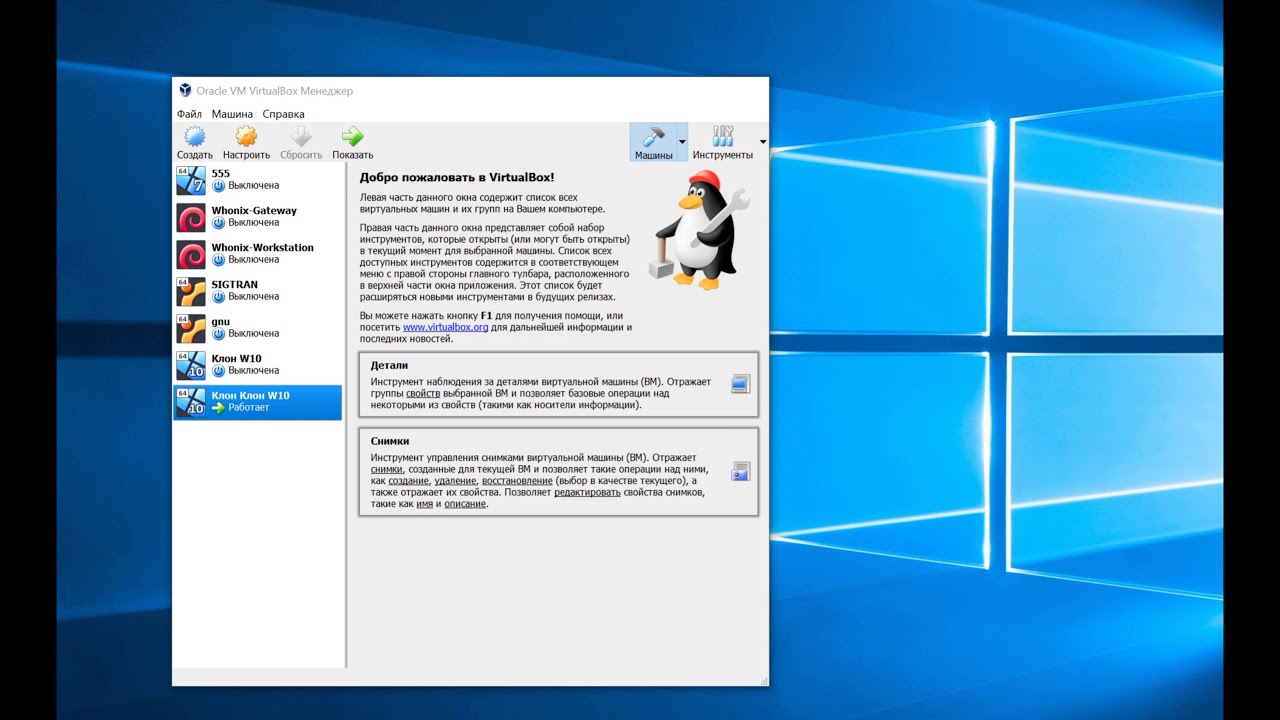Follow the описание link
The height and width of the screenshot is (720, 1280).
pyautogui.click(x=465, y=504)
